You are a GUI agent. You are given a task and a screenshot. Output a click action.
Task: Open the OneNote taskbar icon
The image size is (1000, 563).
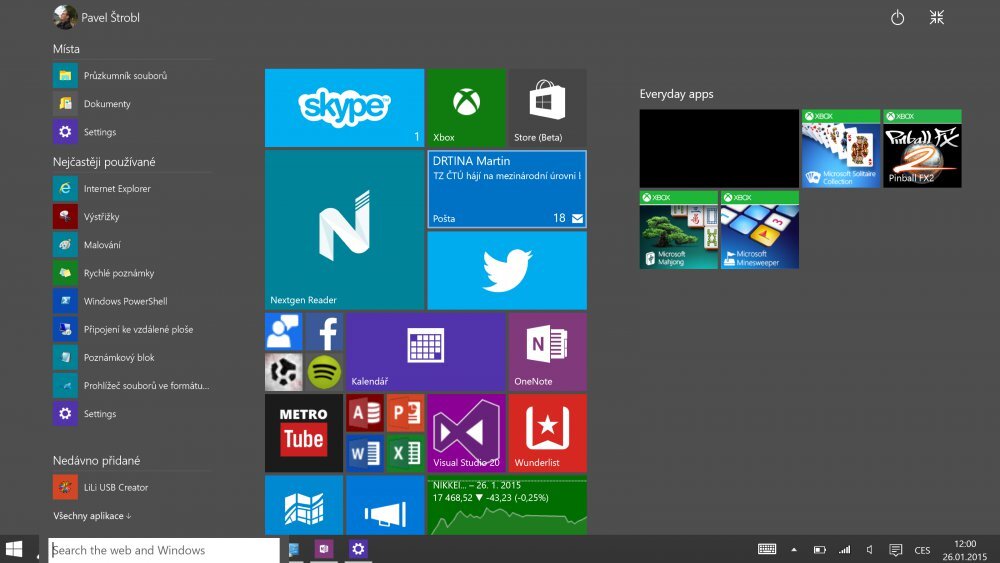point(324,549)
